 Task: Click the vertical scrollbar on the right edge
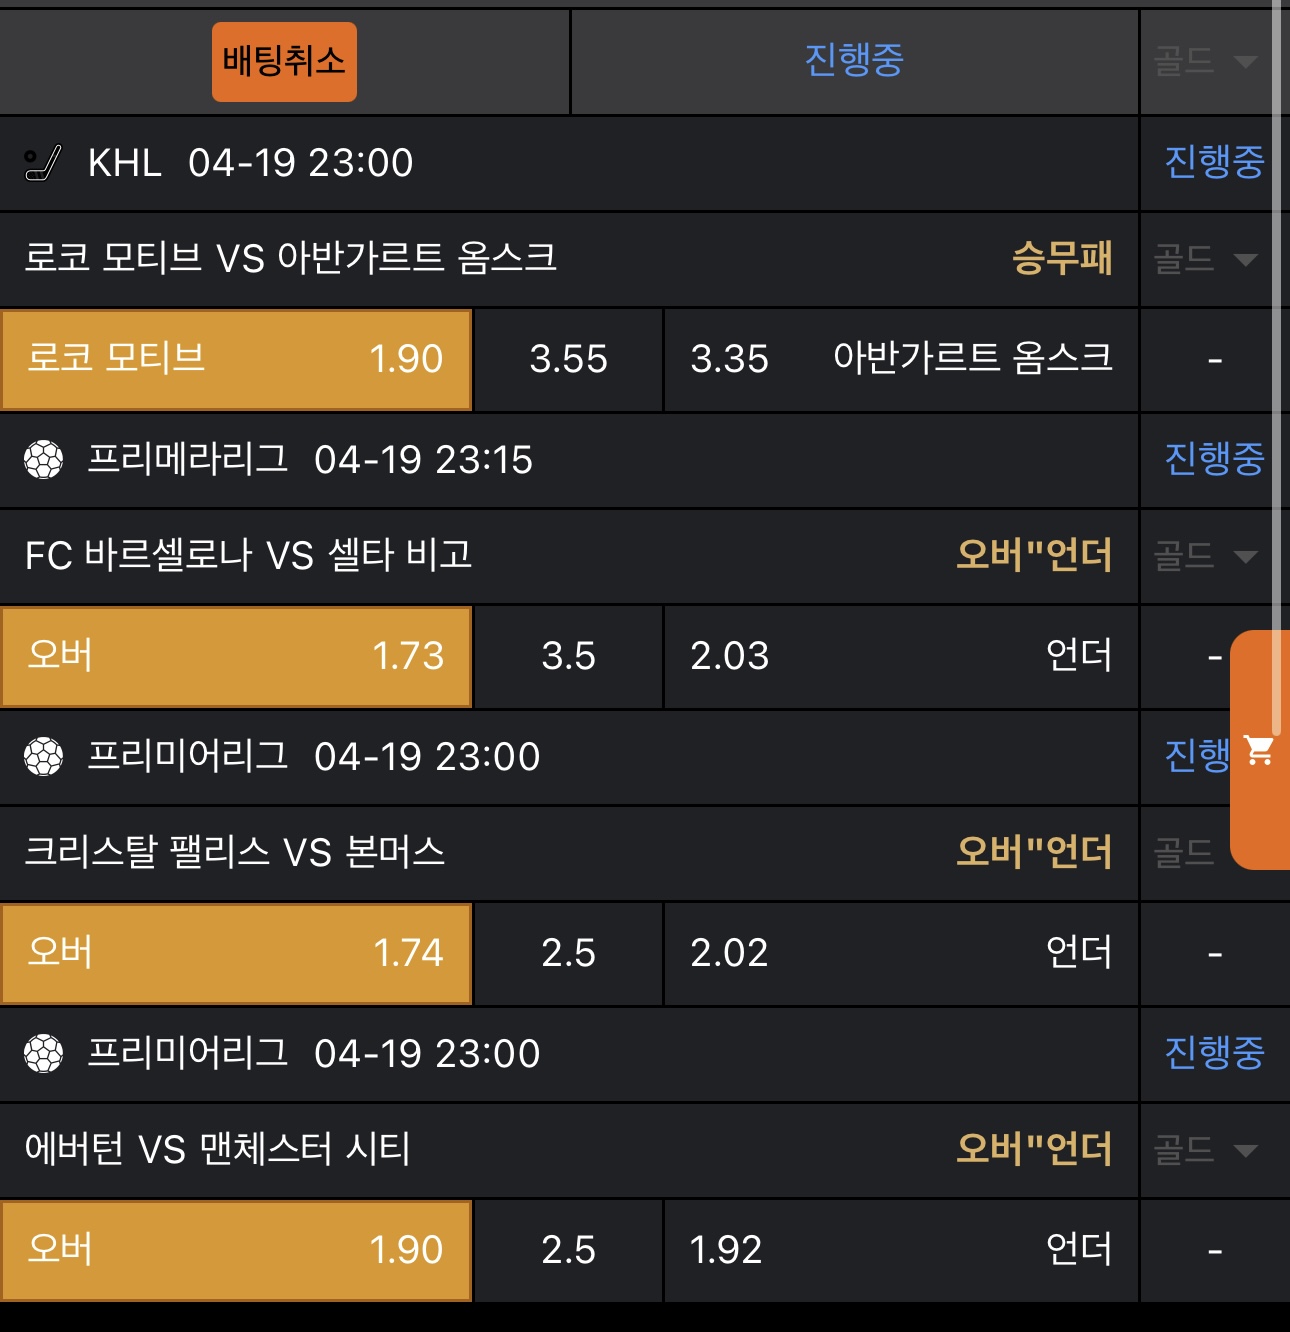tap(1276, 300)
